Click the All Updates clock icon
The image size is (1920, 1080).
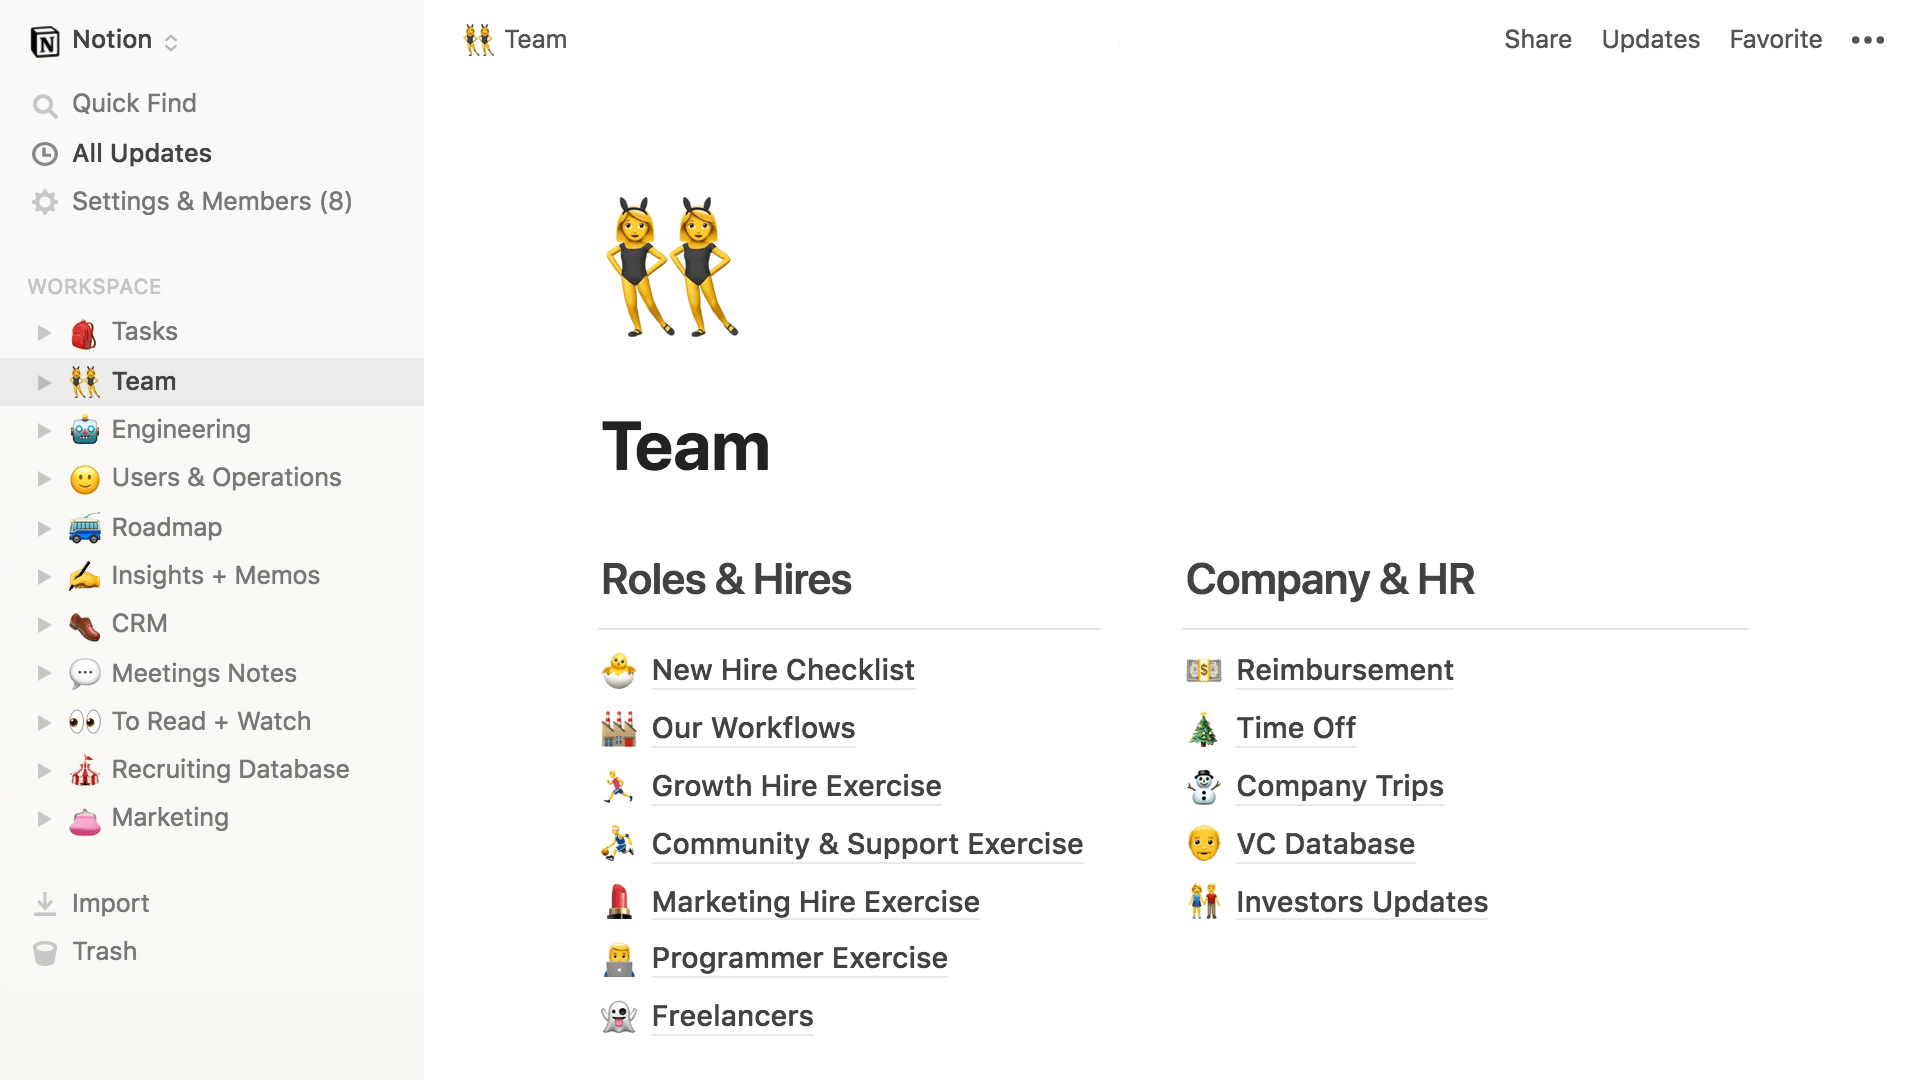[44, 152]
